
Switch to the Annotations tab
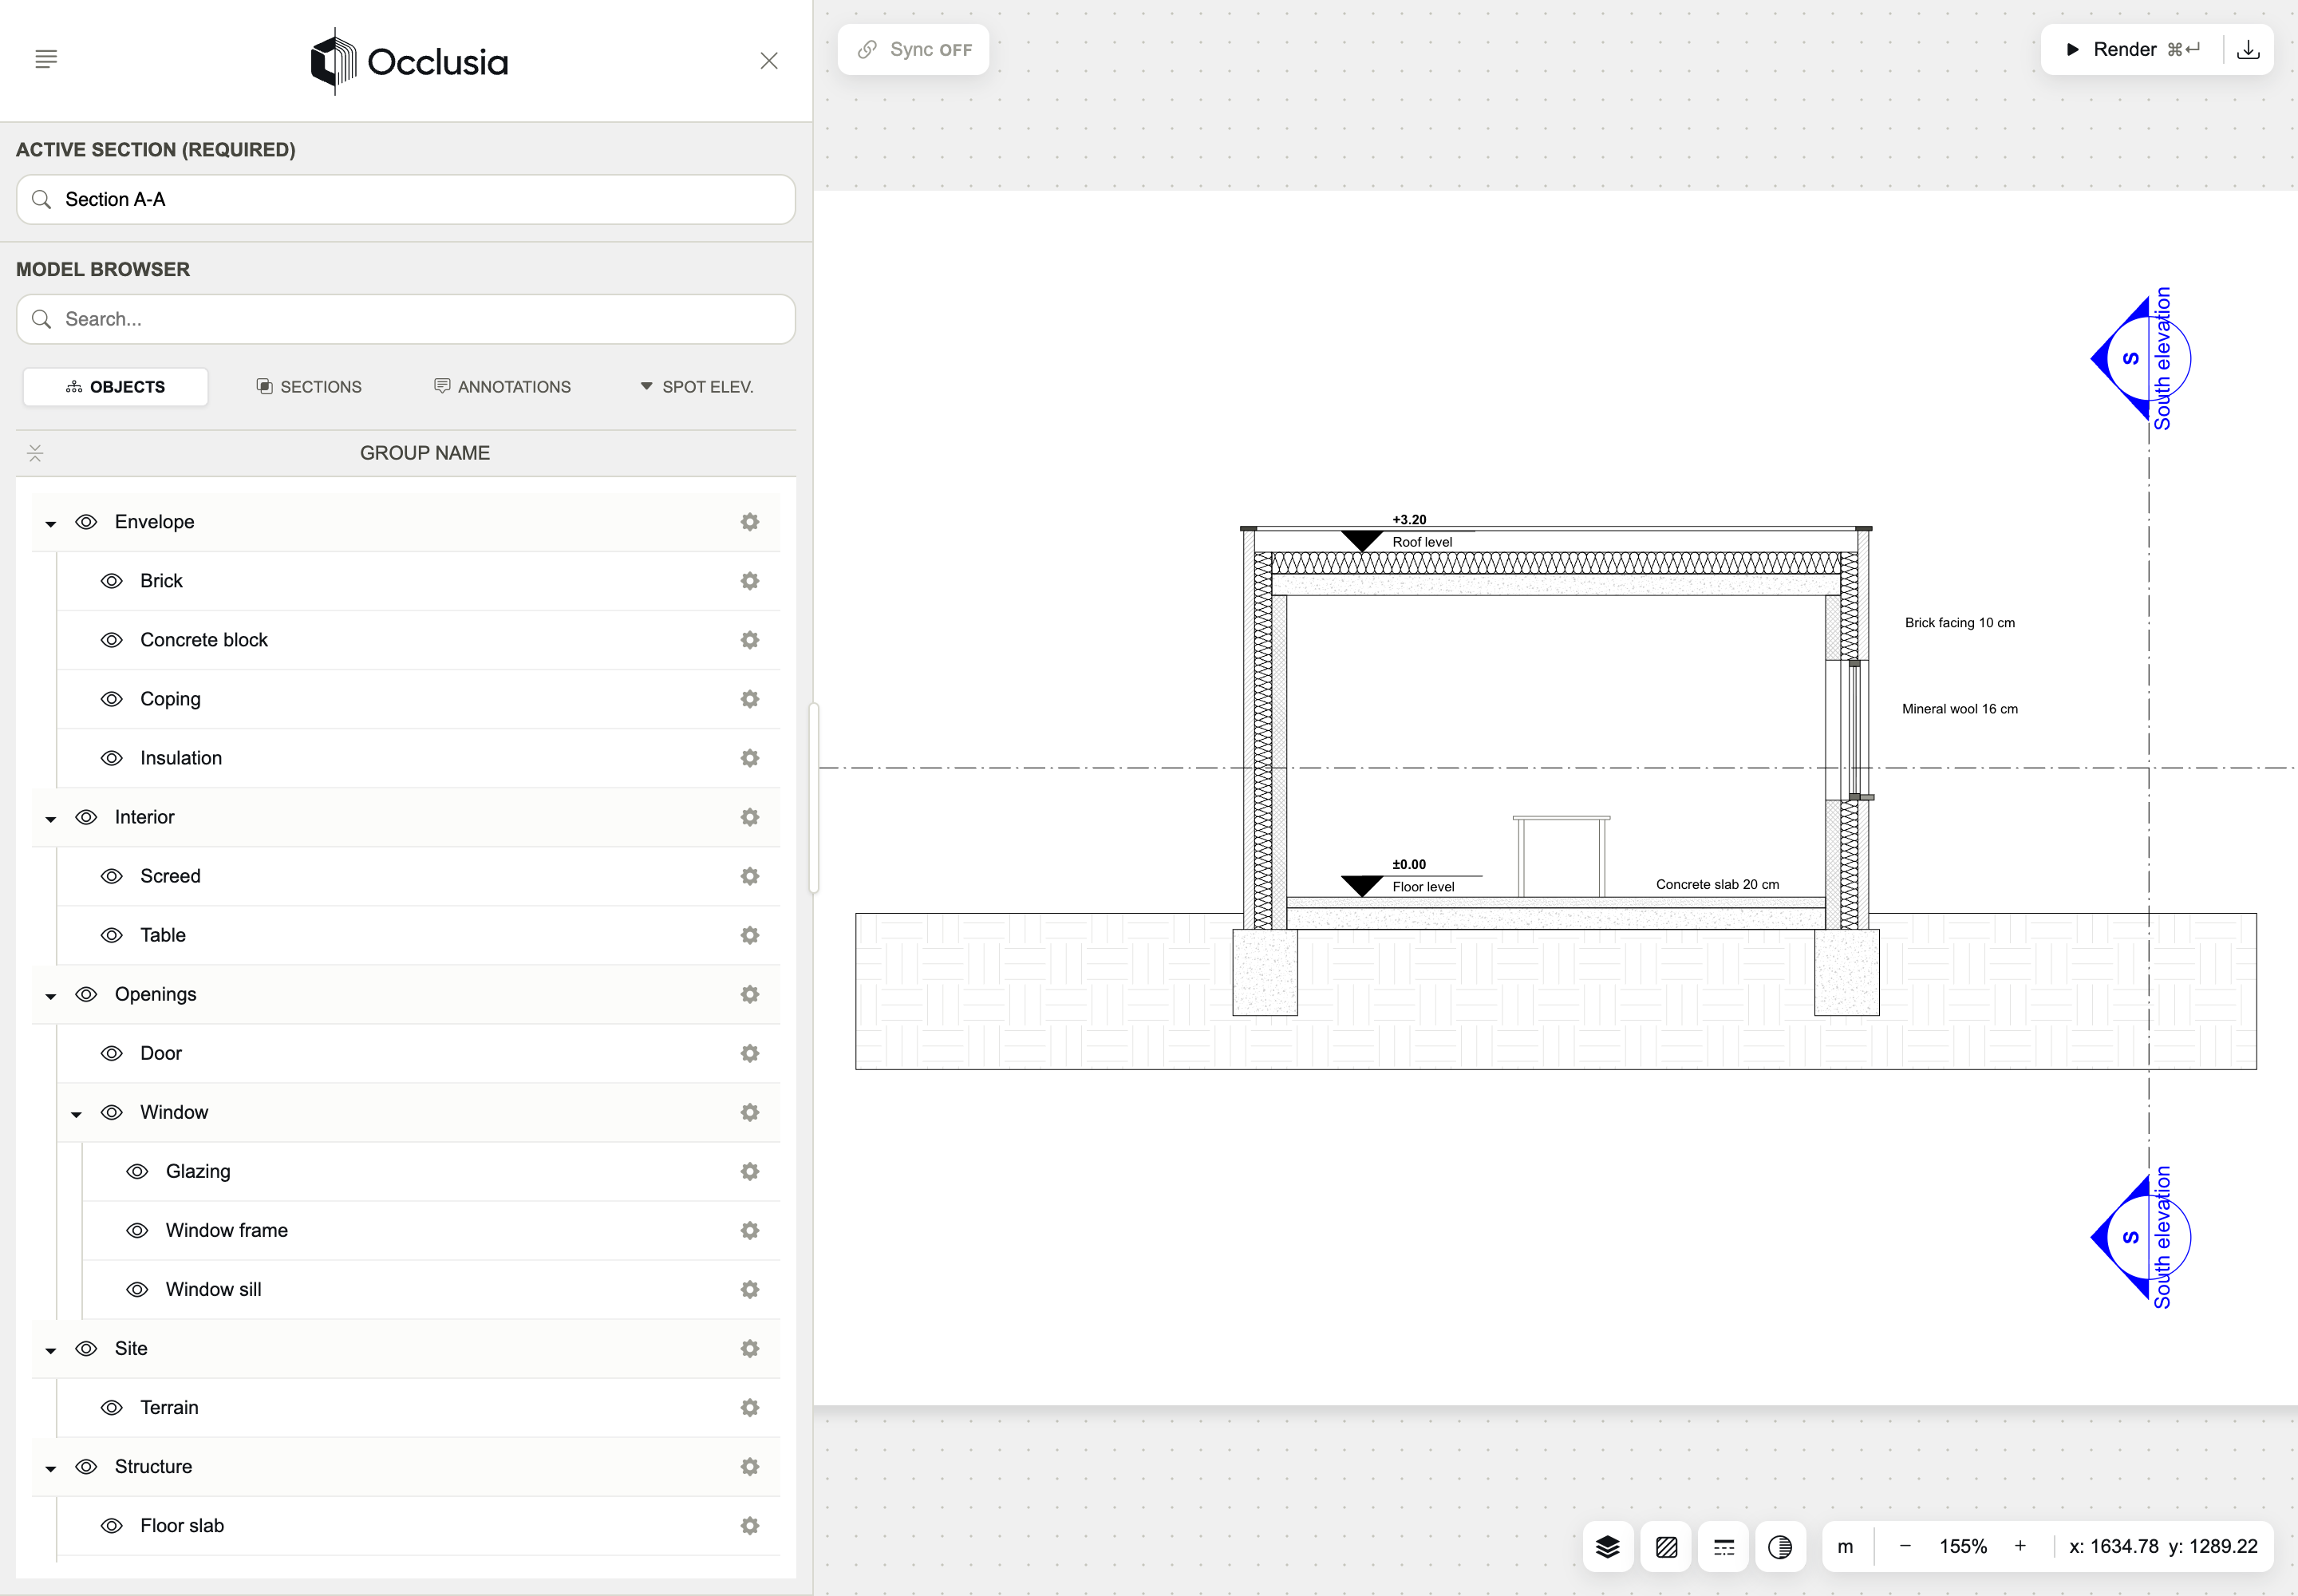coord(502,387)
